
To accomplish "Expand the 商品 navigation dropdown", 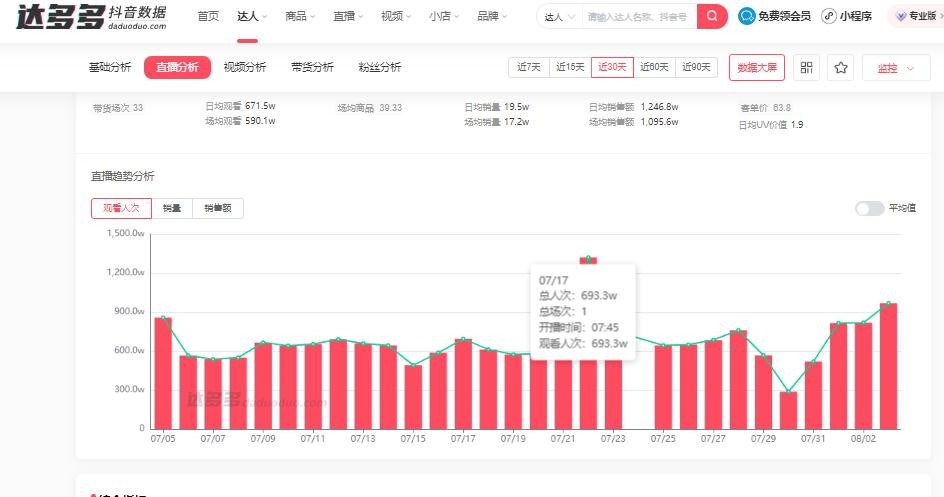I will [x=299, y=16].
